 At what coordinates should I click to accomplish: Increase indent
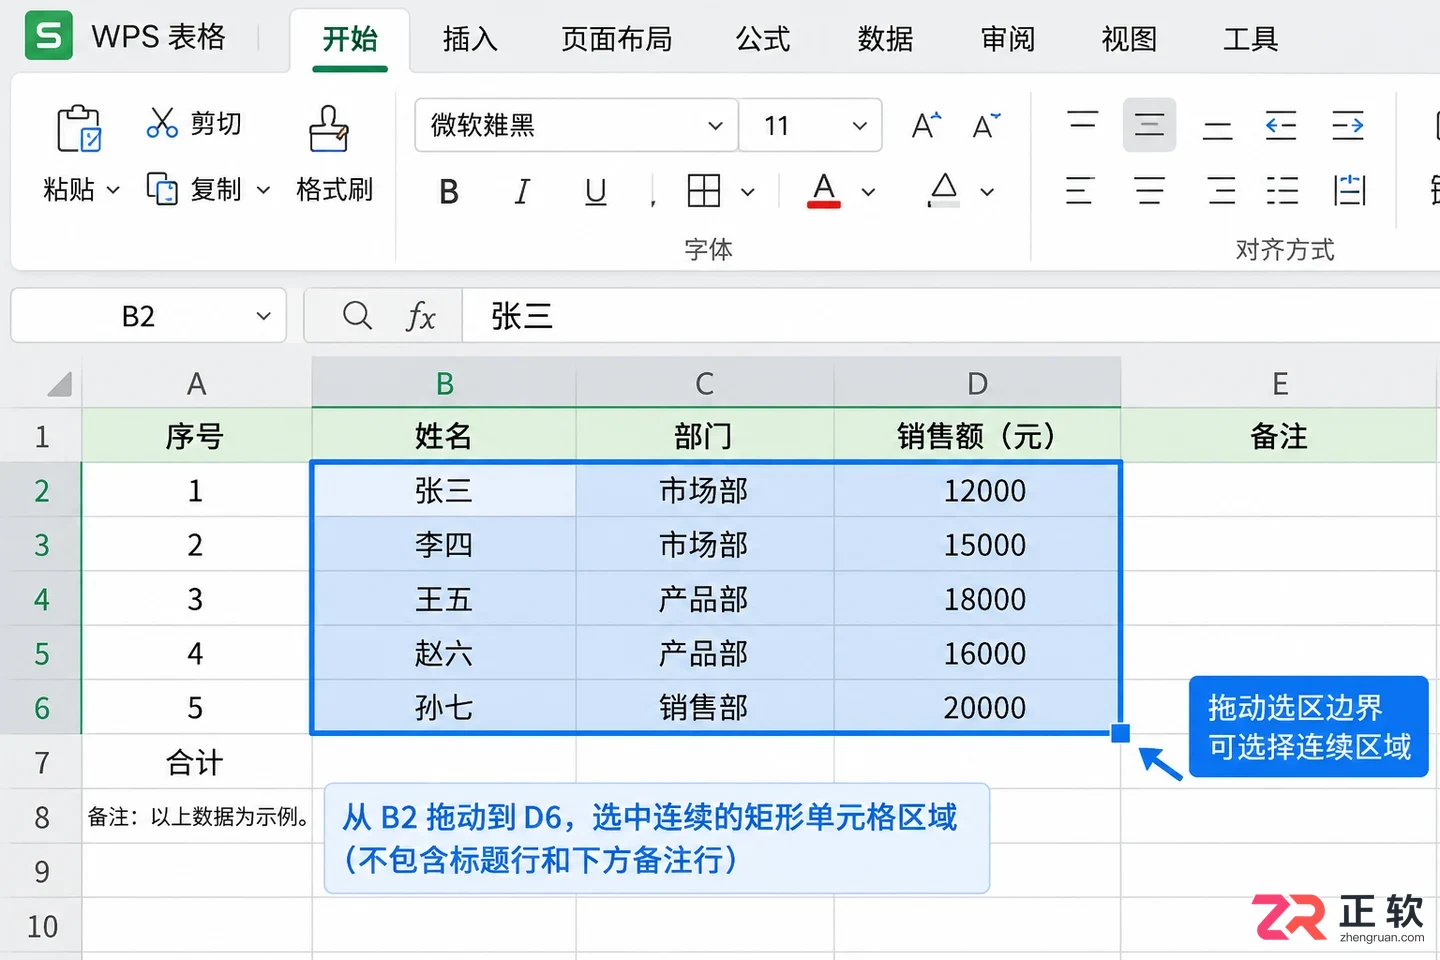[1348, 125]
